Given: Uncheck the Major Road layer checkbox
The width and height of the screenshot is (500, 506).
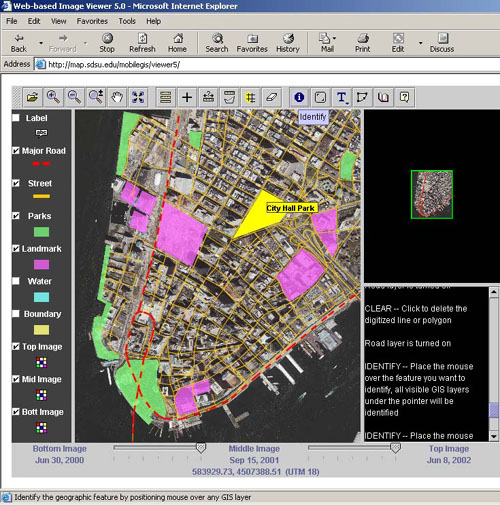Looking at the screenshot, I should [x=16, y=151].
